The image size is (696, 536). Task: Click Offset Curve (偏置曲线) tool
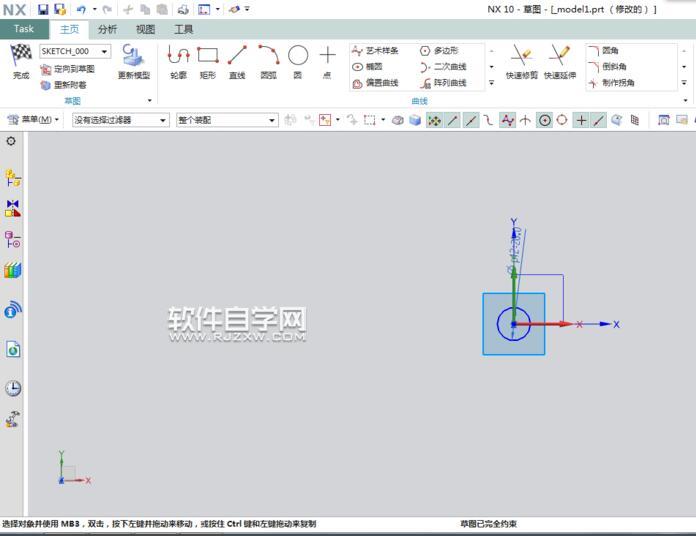[x=375, y=83]
